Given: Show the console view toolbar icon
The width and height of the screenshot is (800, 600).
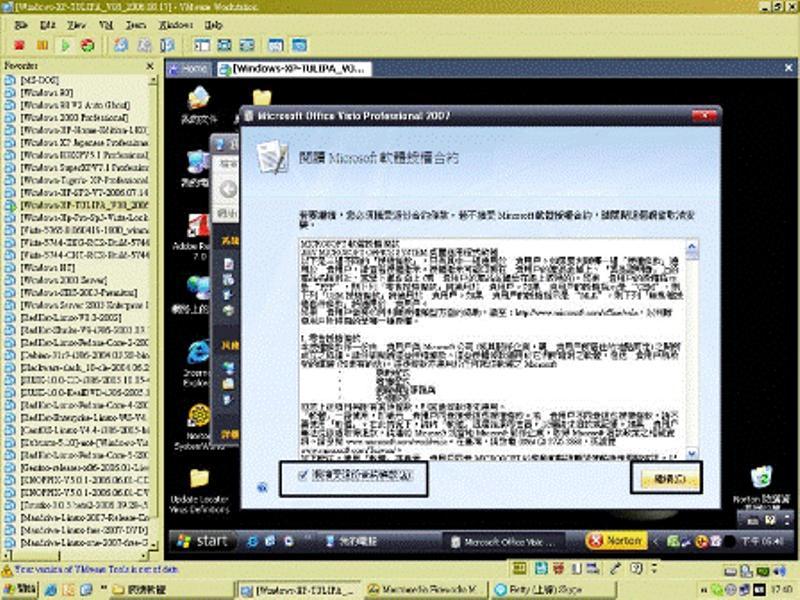Looking at the screenshot, I should [x=299, y=45].
